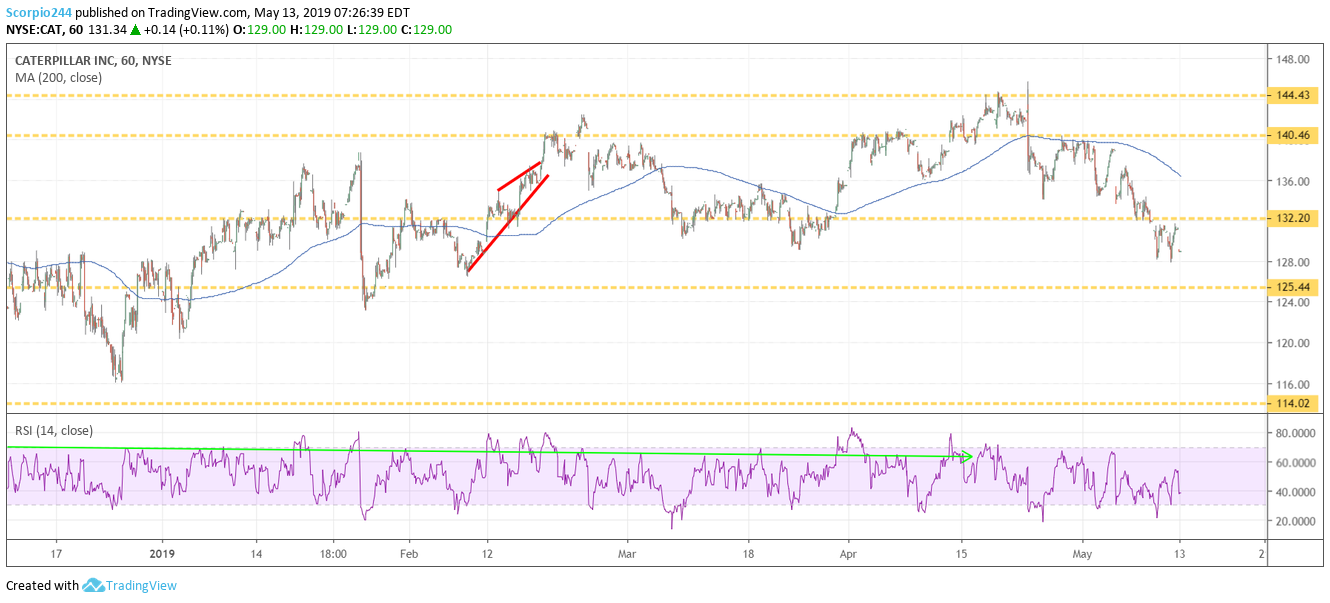1330x603 pixels.
Task: Click the '14' date on the time axis
Action: (x=256, y=553)
